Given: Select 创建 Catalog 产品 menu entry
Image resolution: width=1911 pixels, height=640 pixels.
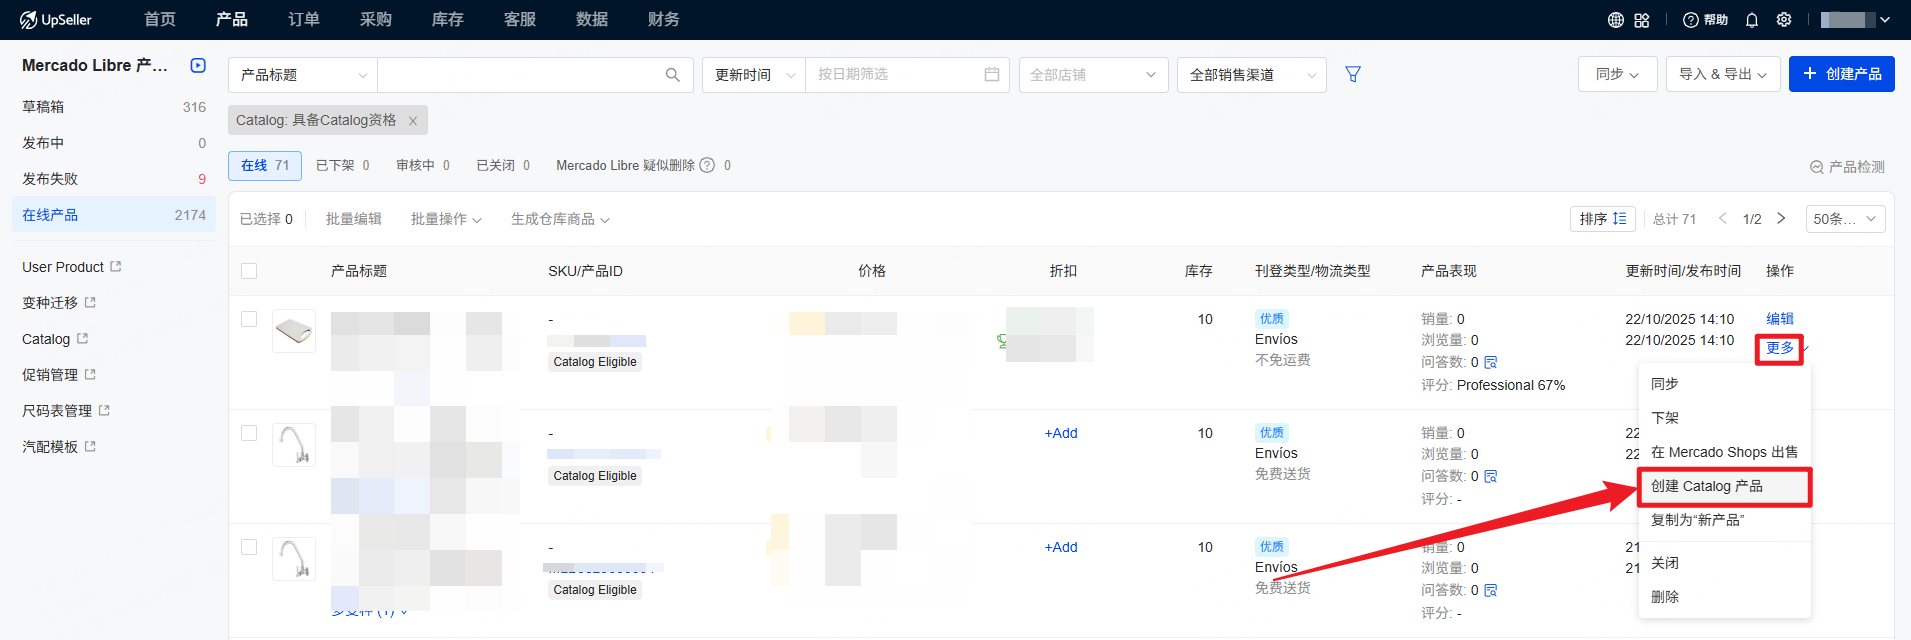Looking at the screenshot, I should [1723, 487].
